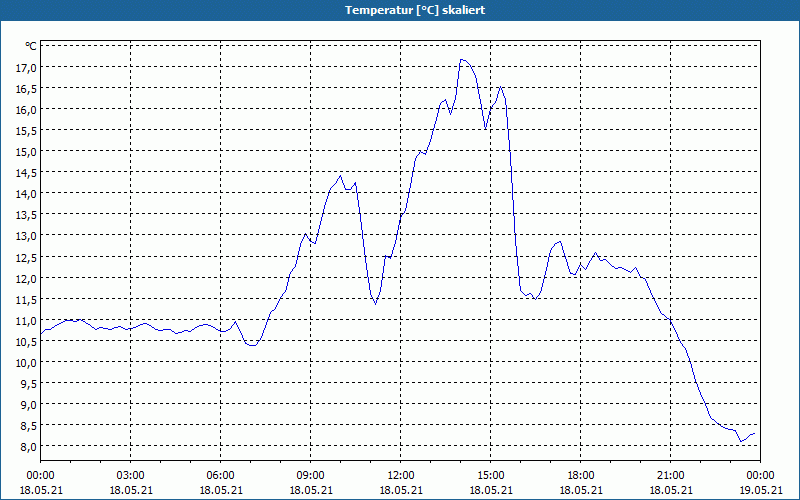Image resolution: width=800 pixels, height=500 pixels.
Task: Click the curve's starting point at 00:00
Action: [x=41, y=332]
